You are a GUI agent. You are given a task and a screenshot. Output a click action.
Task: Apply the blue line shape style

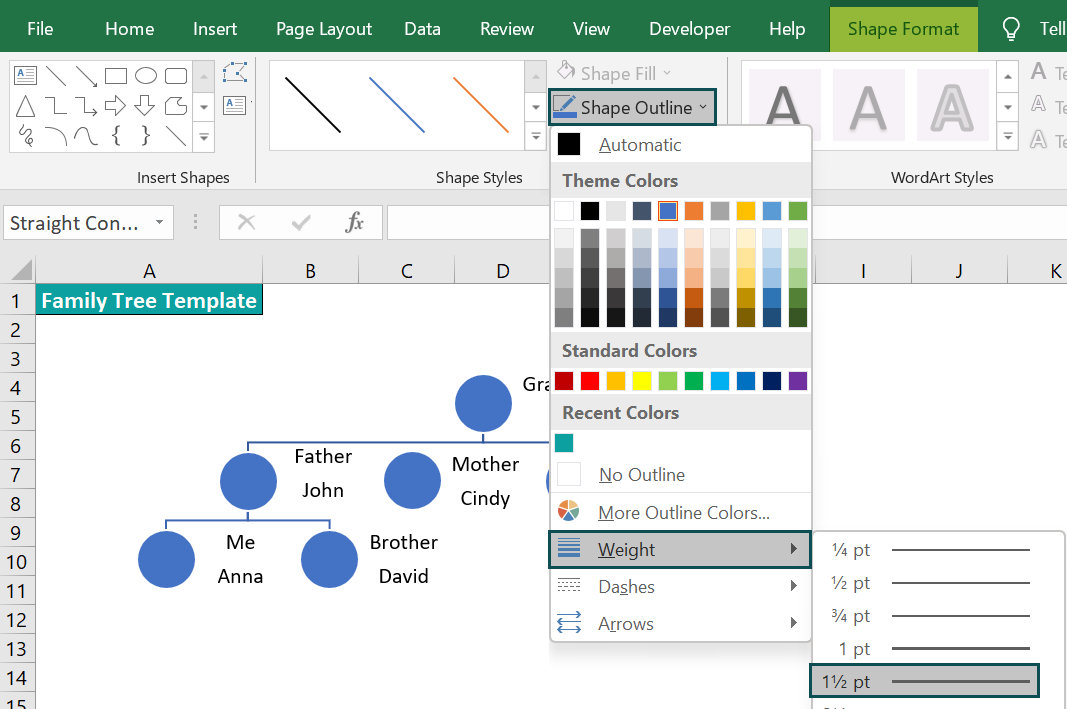pyautogui.click(x=397, y=105)
